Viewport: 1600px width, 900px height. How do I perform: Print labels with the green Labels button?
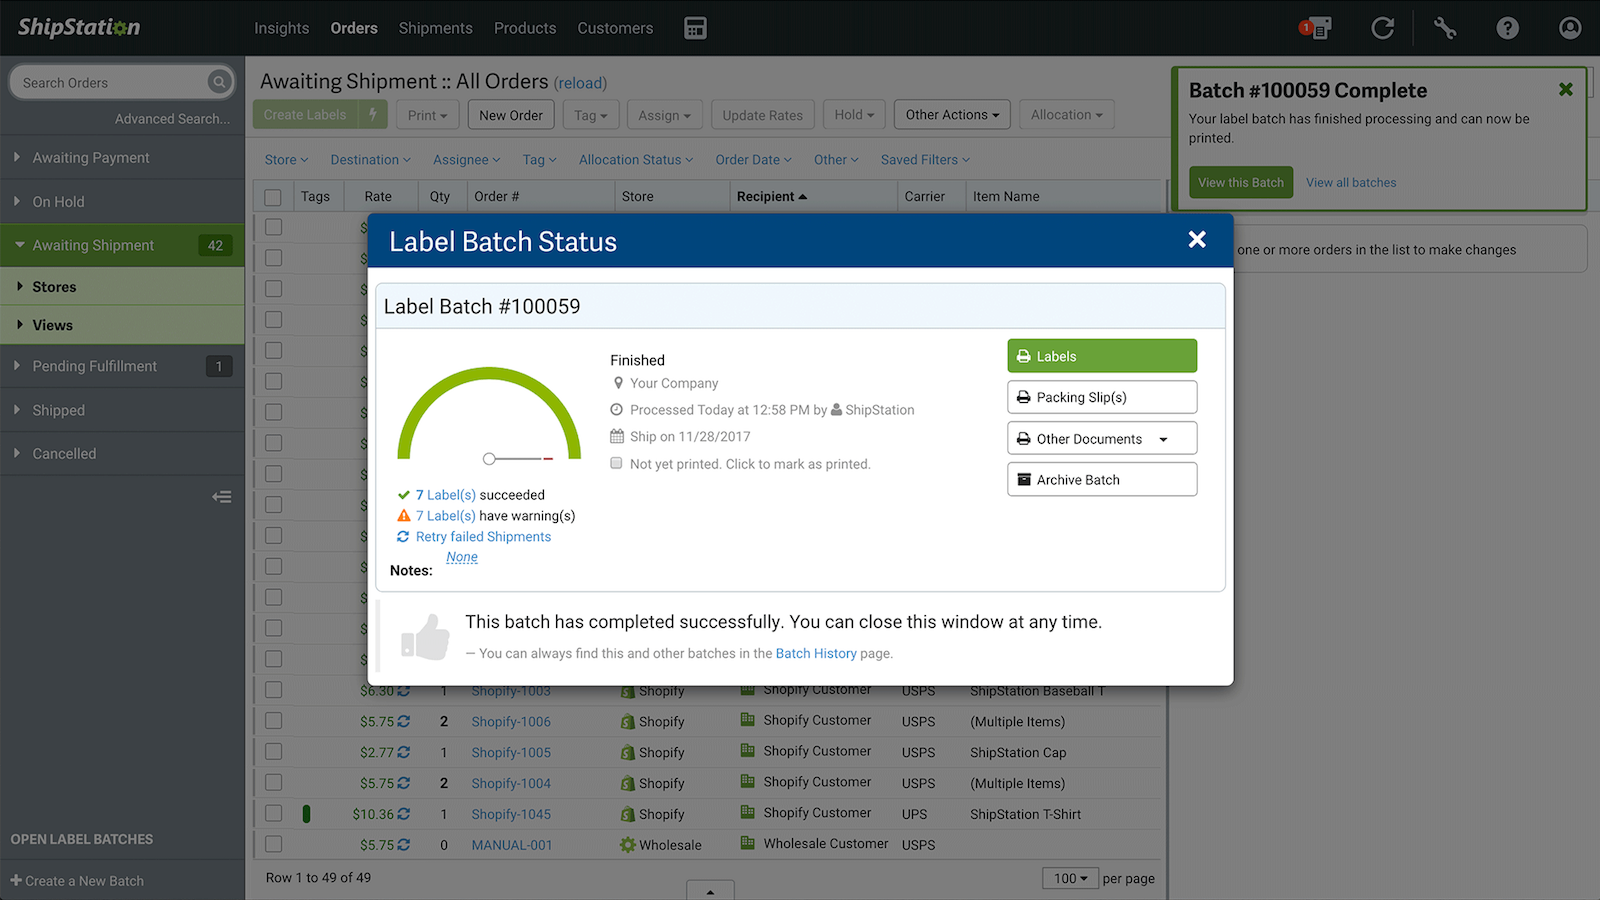[1101, 356]
